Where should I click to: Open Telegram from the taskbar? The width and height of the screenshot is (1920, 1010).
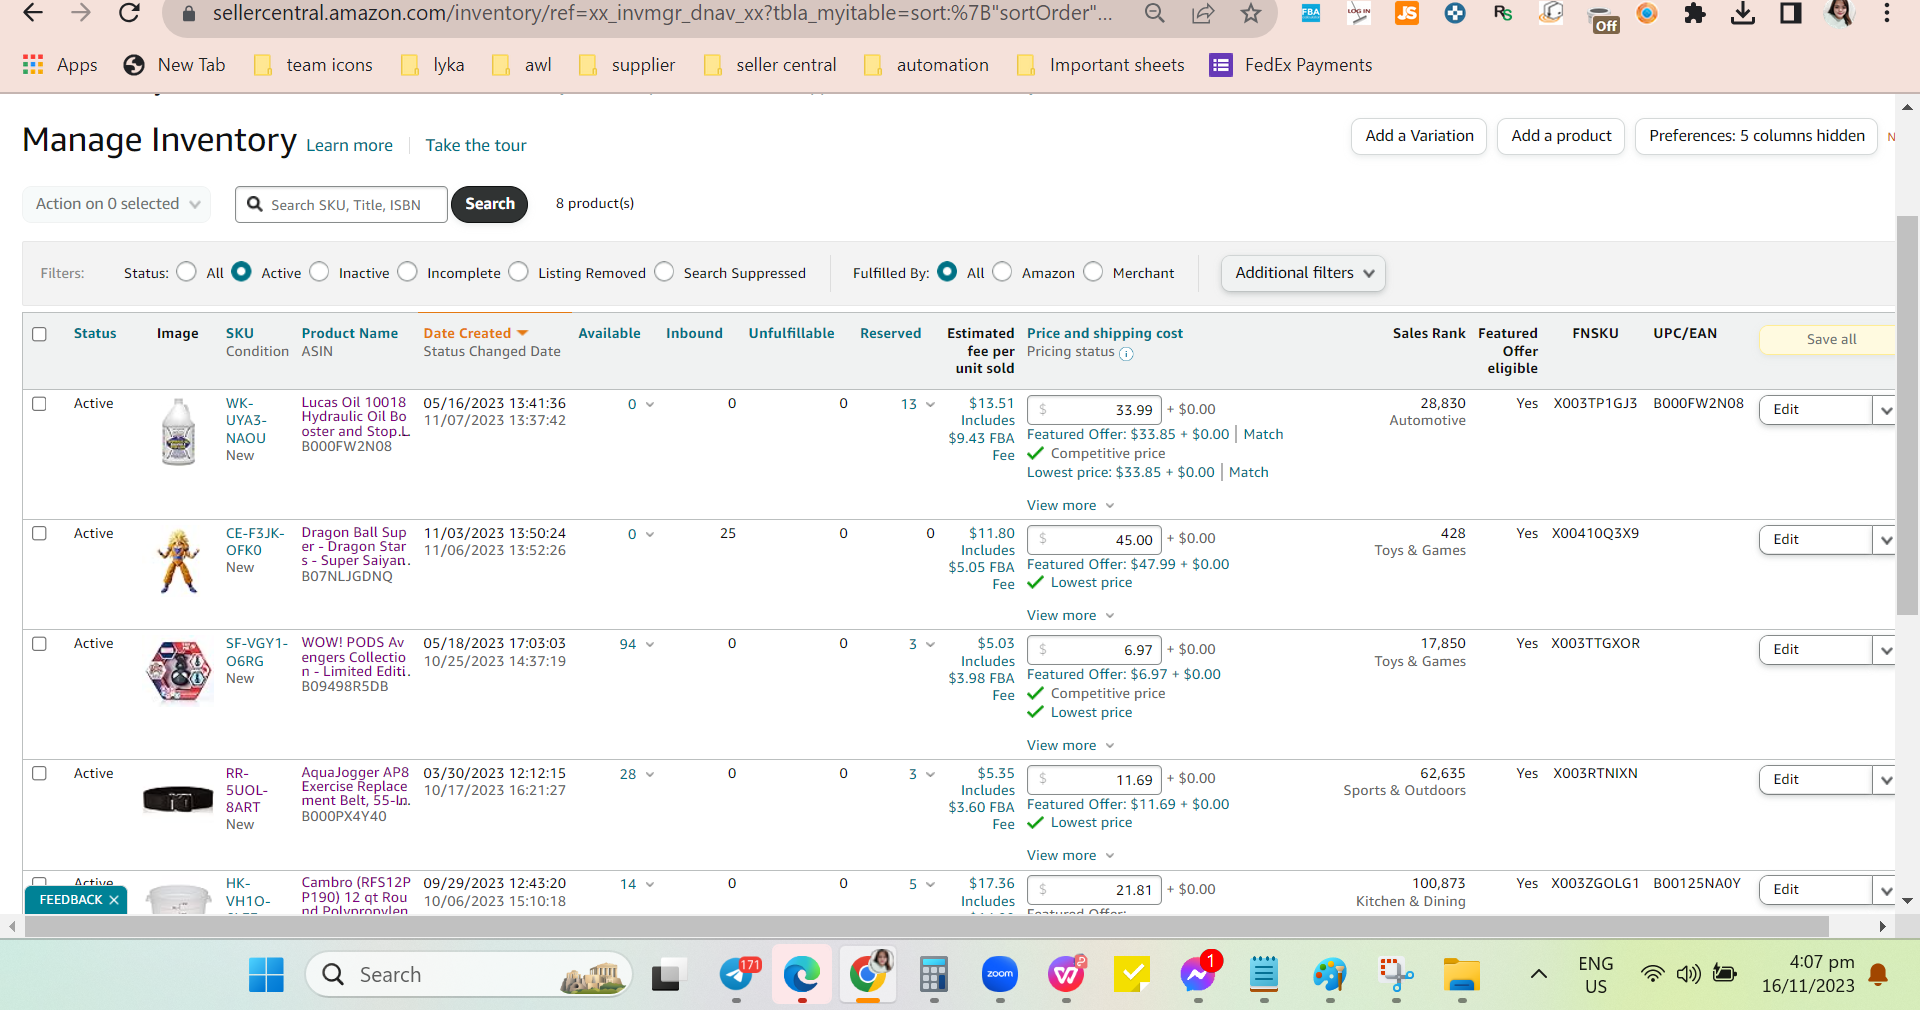click(x=738, y=974)
